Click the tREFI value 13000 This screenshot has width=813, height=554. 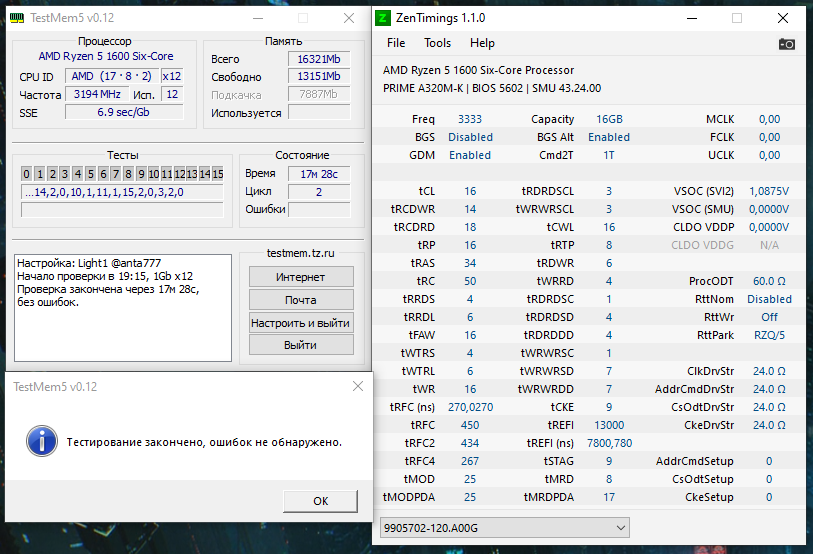[609, 425]
